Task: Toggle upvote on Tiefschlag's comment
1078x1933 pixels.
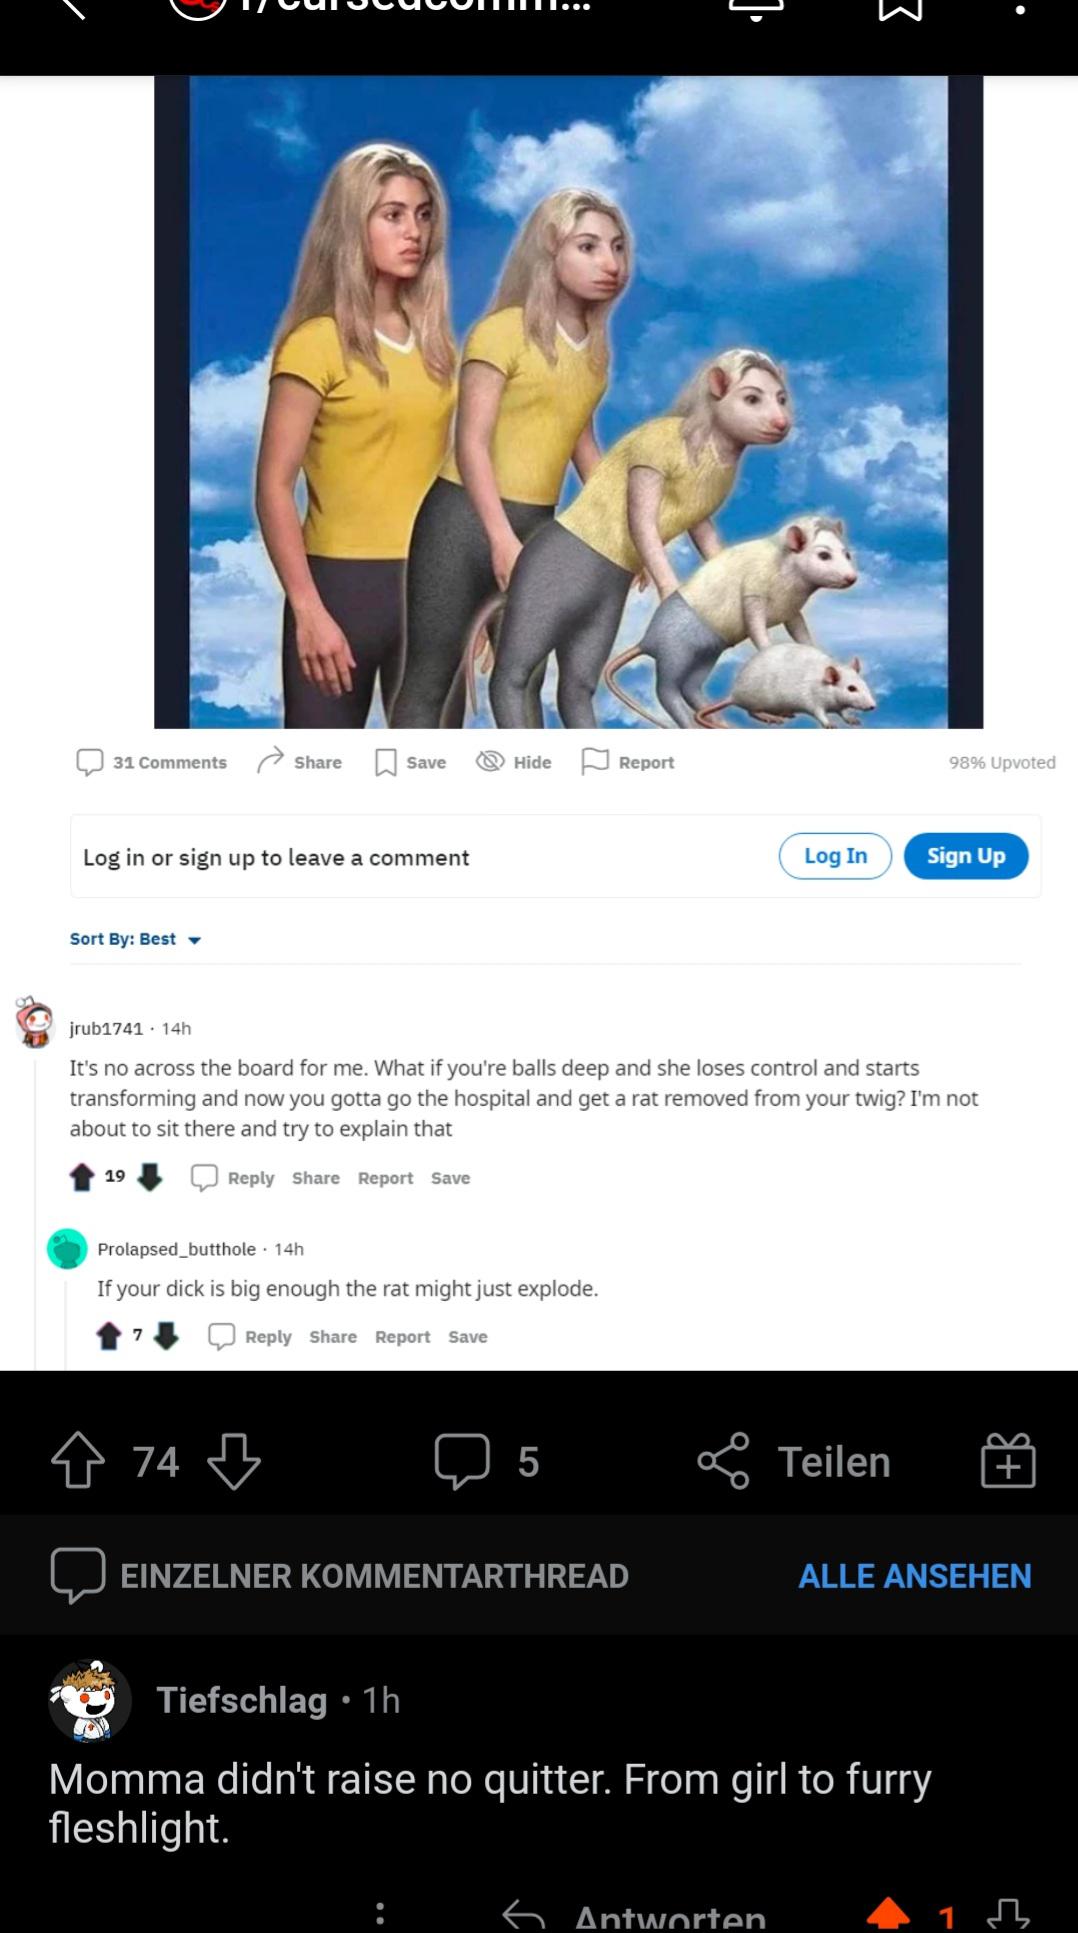Action: 888,1915
